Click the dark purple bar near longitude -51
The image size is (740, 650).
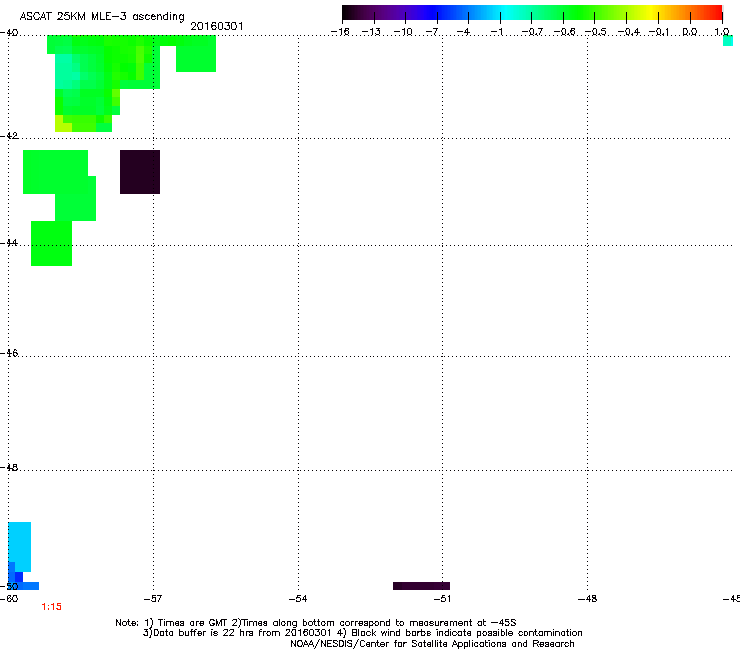point(421,586)
